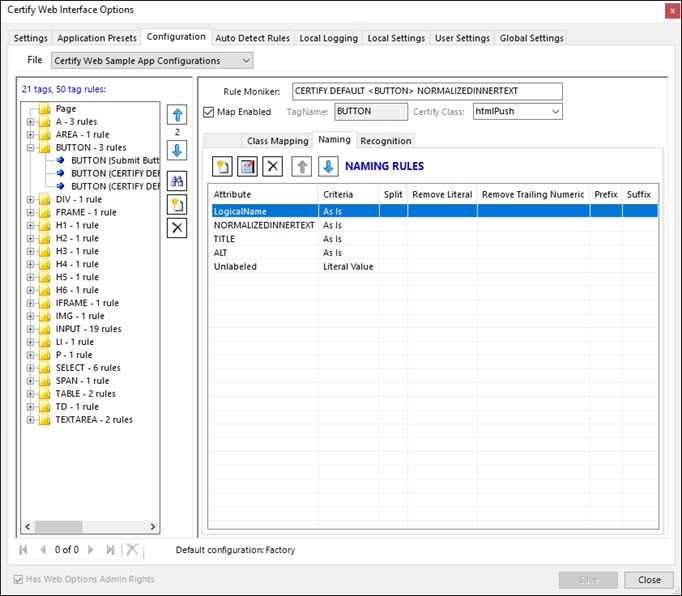Switch to the Local Logging tab
The width and height of the screenshot is (682, 596).
tap(328, 38)
